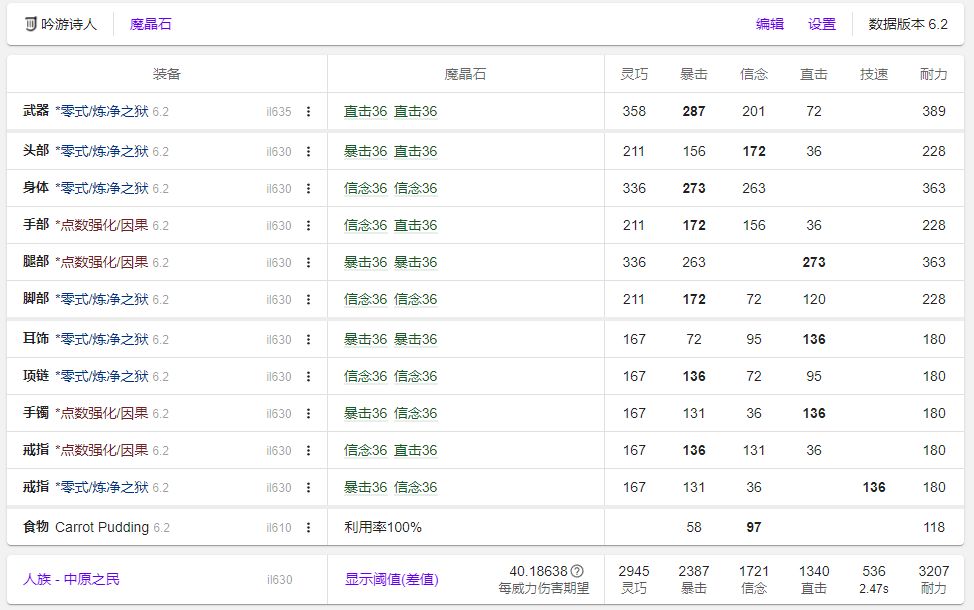The height and width of the screenshot is (610, 974).
Task: Open the 耳饰 earring row three-dot menu
Action: click(x=308, y=340)
